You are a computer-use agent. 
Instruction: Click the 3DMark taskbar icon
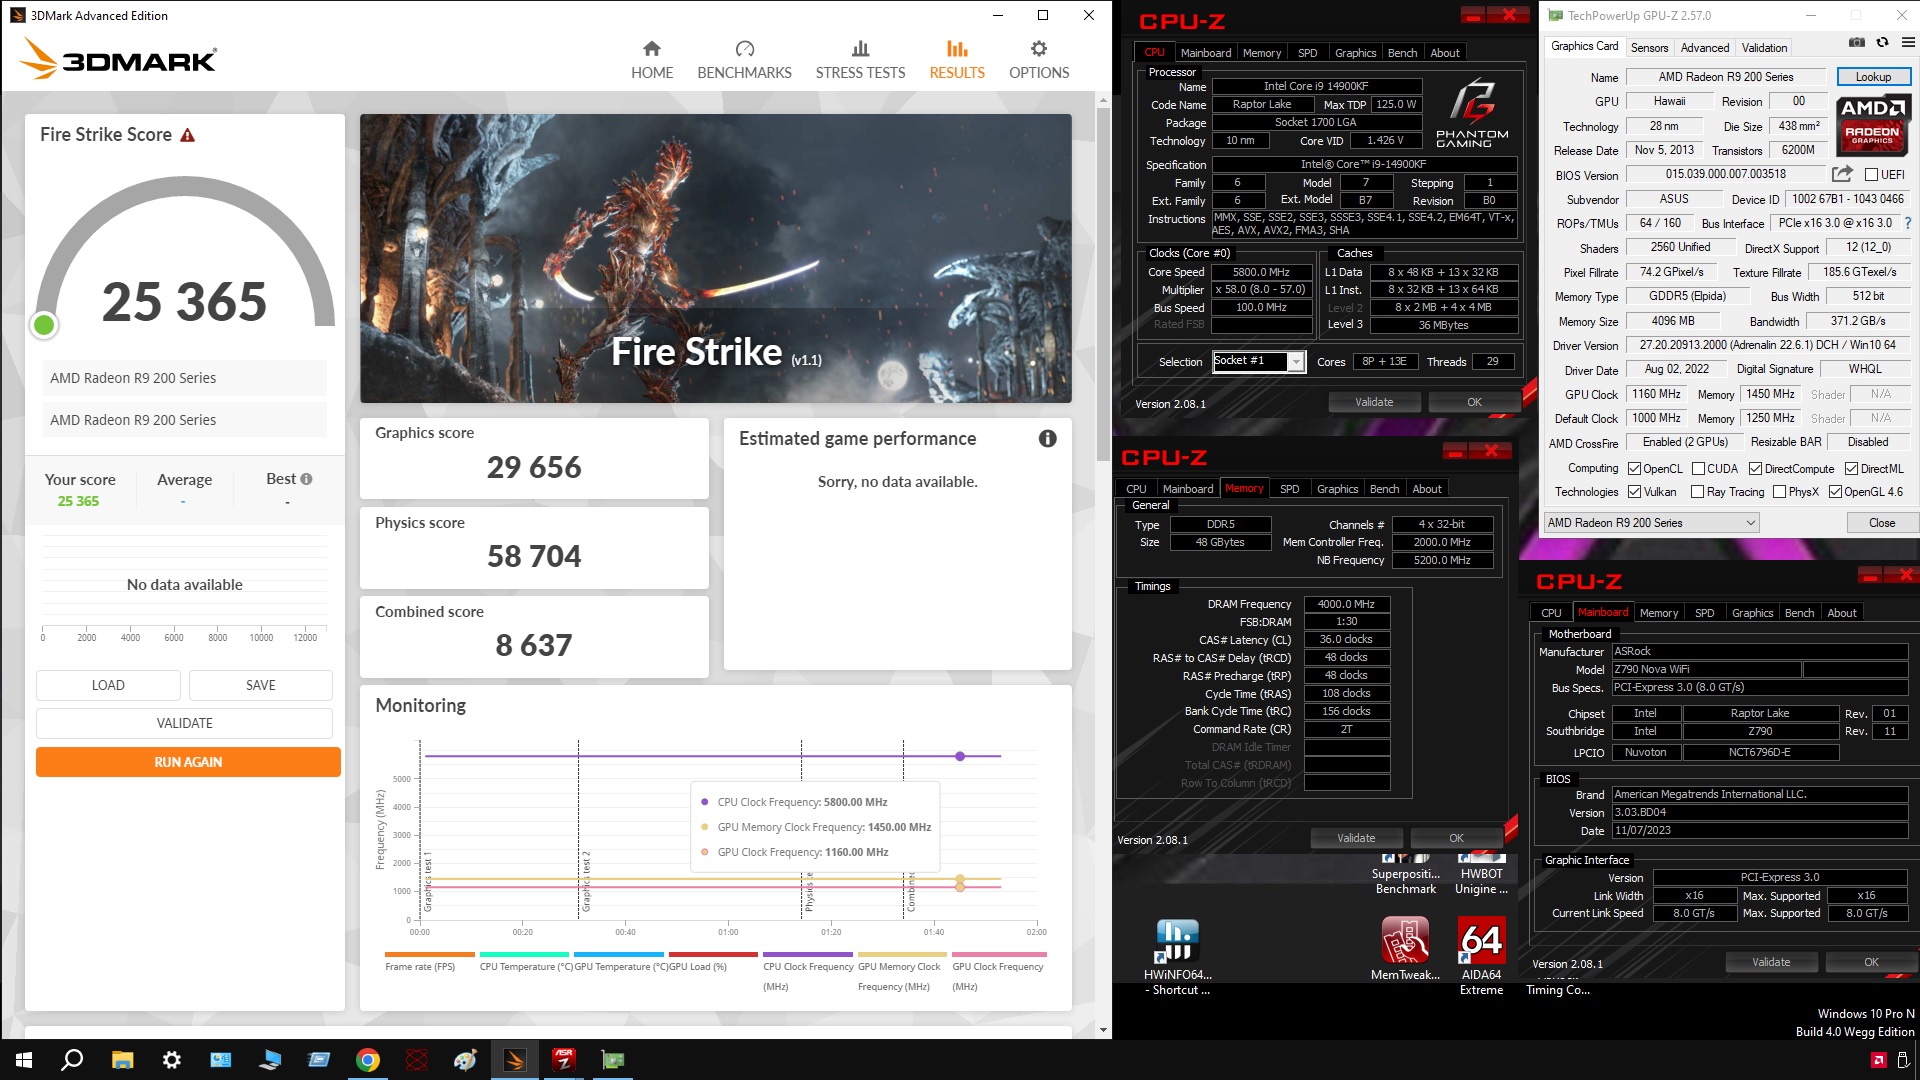pos(515,1060)
